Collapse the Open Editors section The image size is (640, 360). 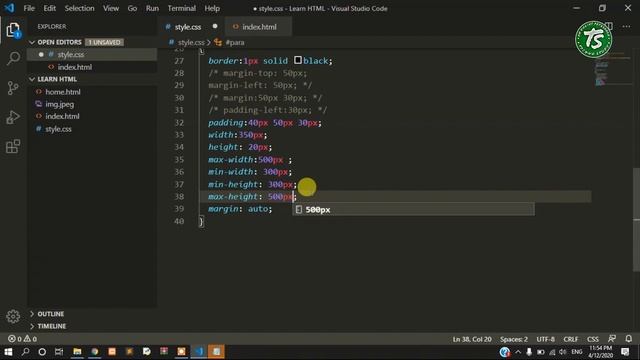click(32, 42)
